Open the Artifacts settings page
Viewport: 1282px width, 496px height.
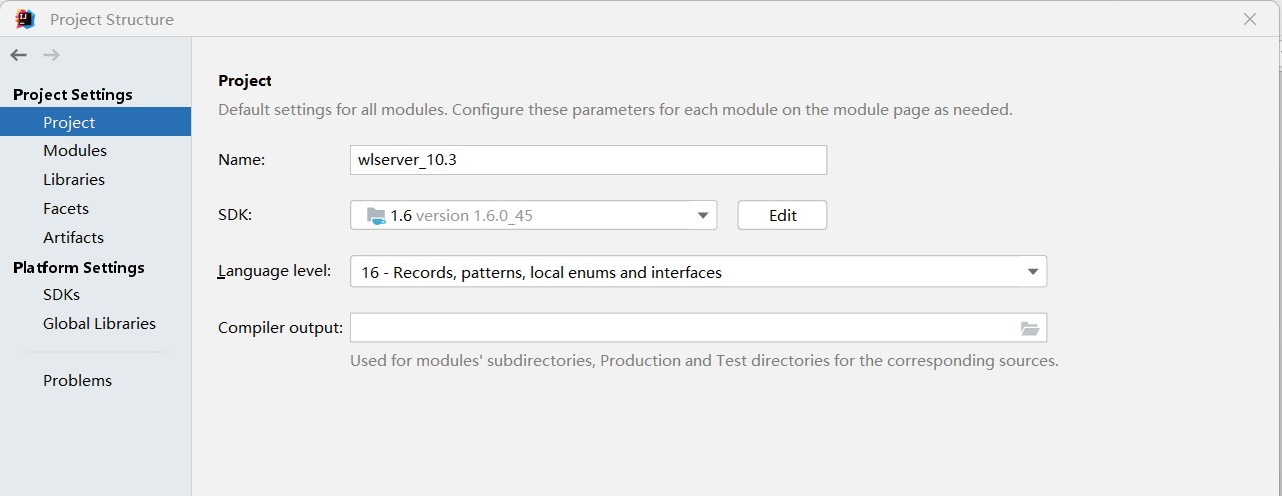73,237
